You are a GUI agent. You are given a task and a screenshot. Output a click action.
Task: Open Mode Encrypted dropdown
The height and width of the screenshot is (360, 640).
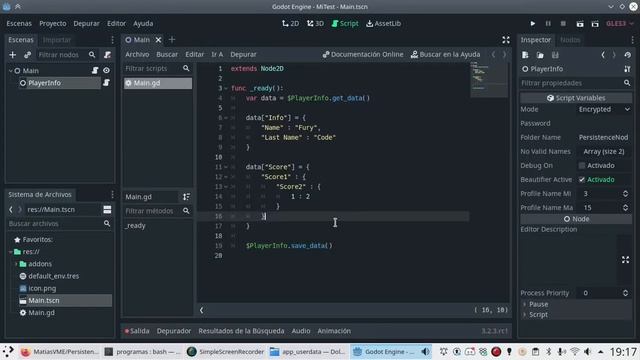click(604, 109)
